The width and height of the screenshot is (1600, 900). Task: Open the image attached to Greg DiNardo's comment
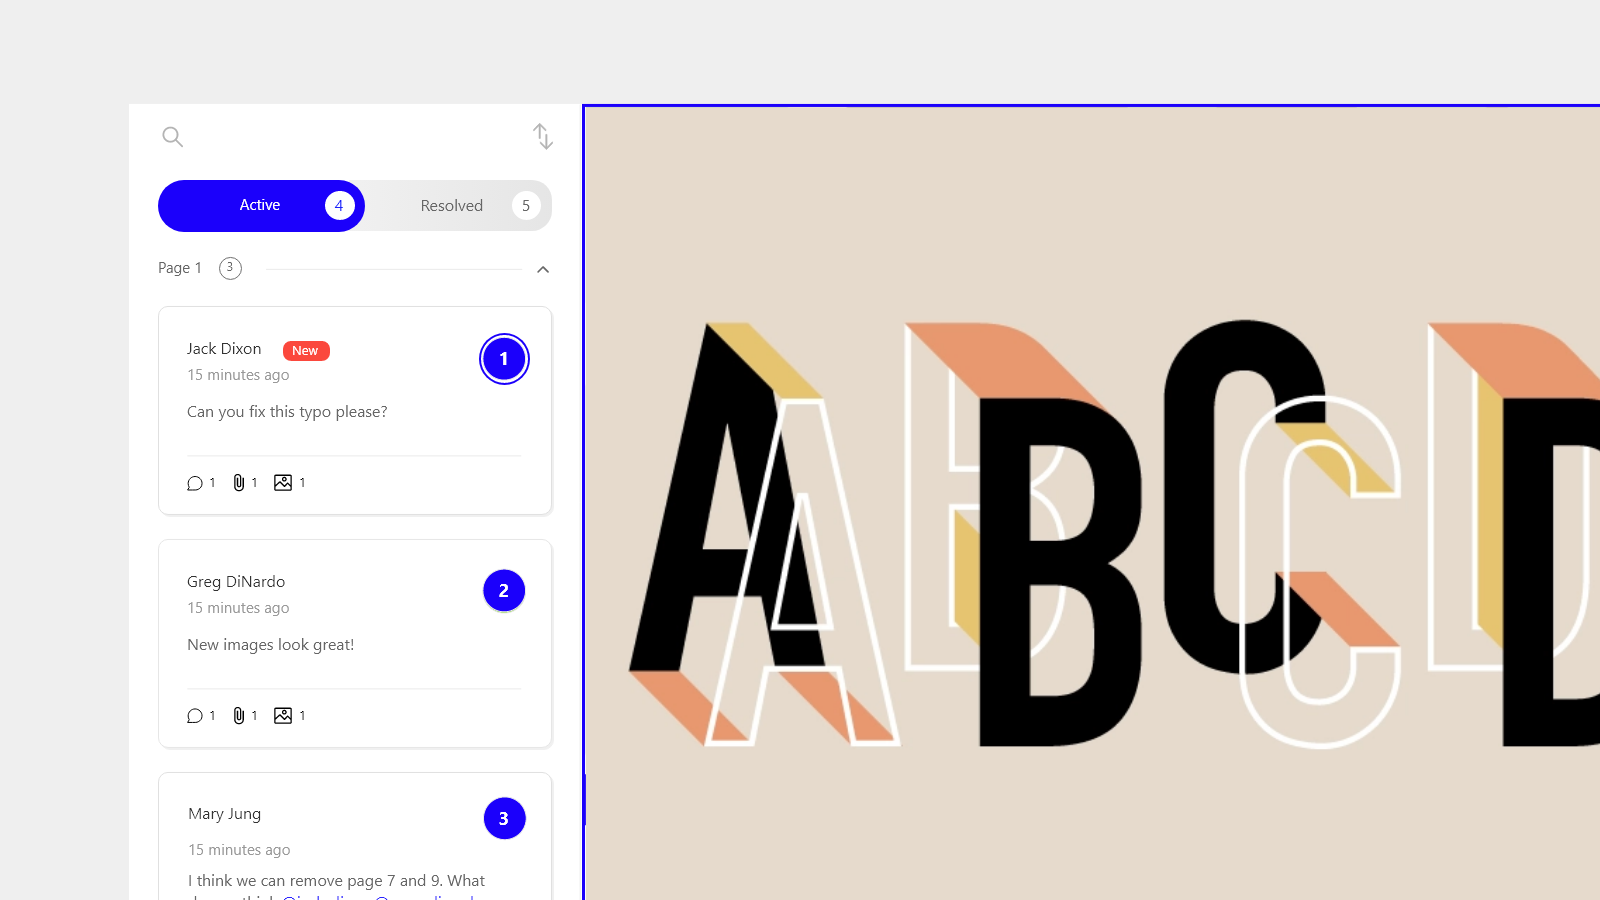tap(283, 715)
